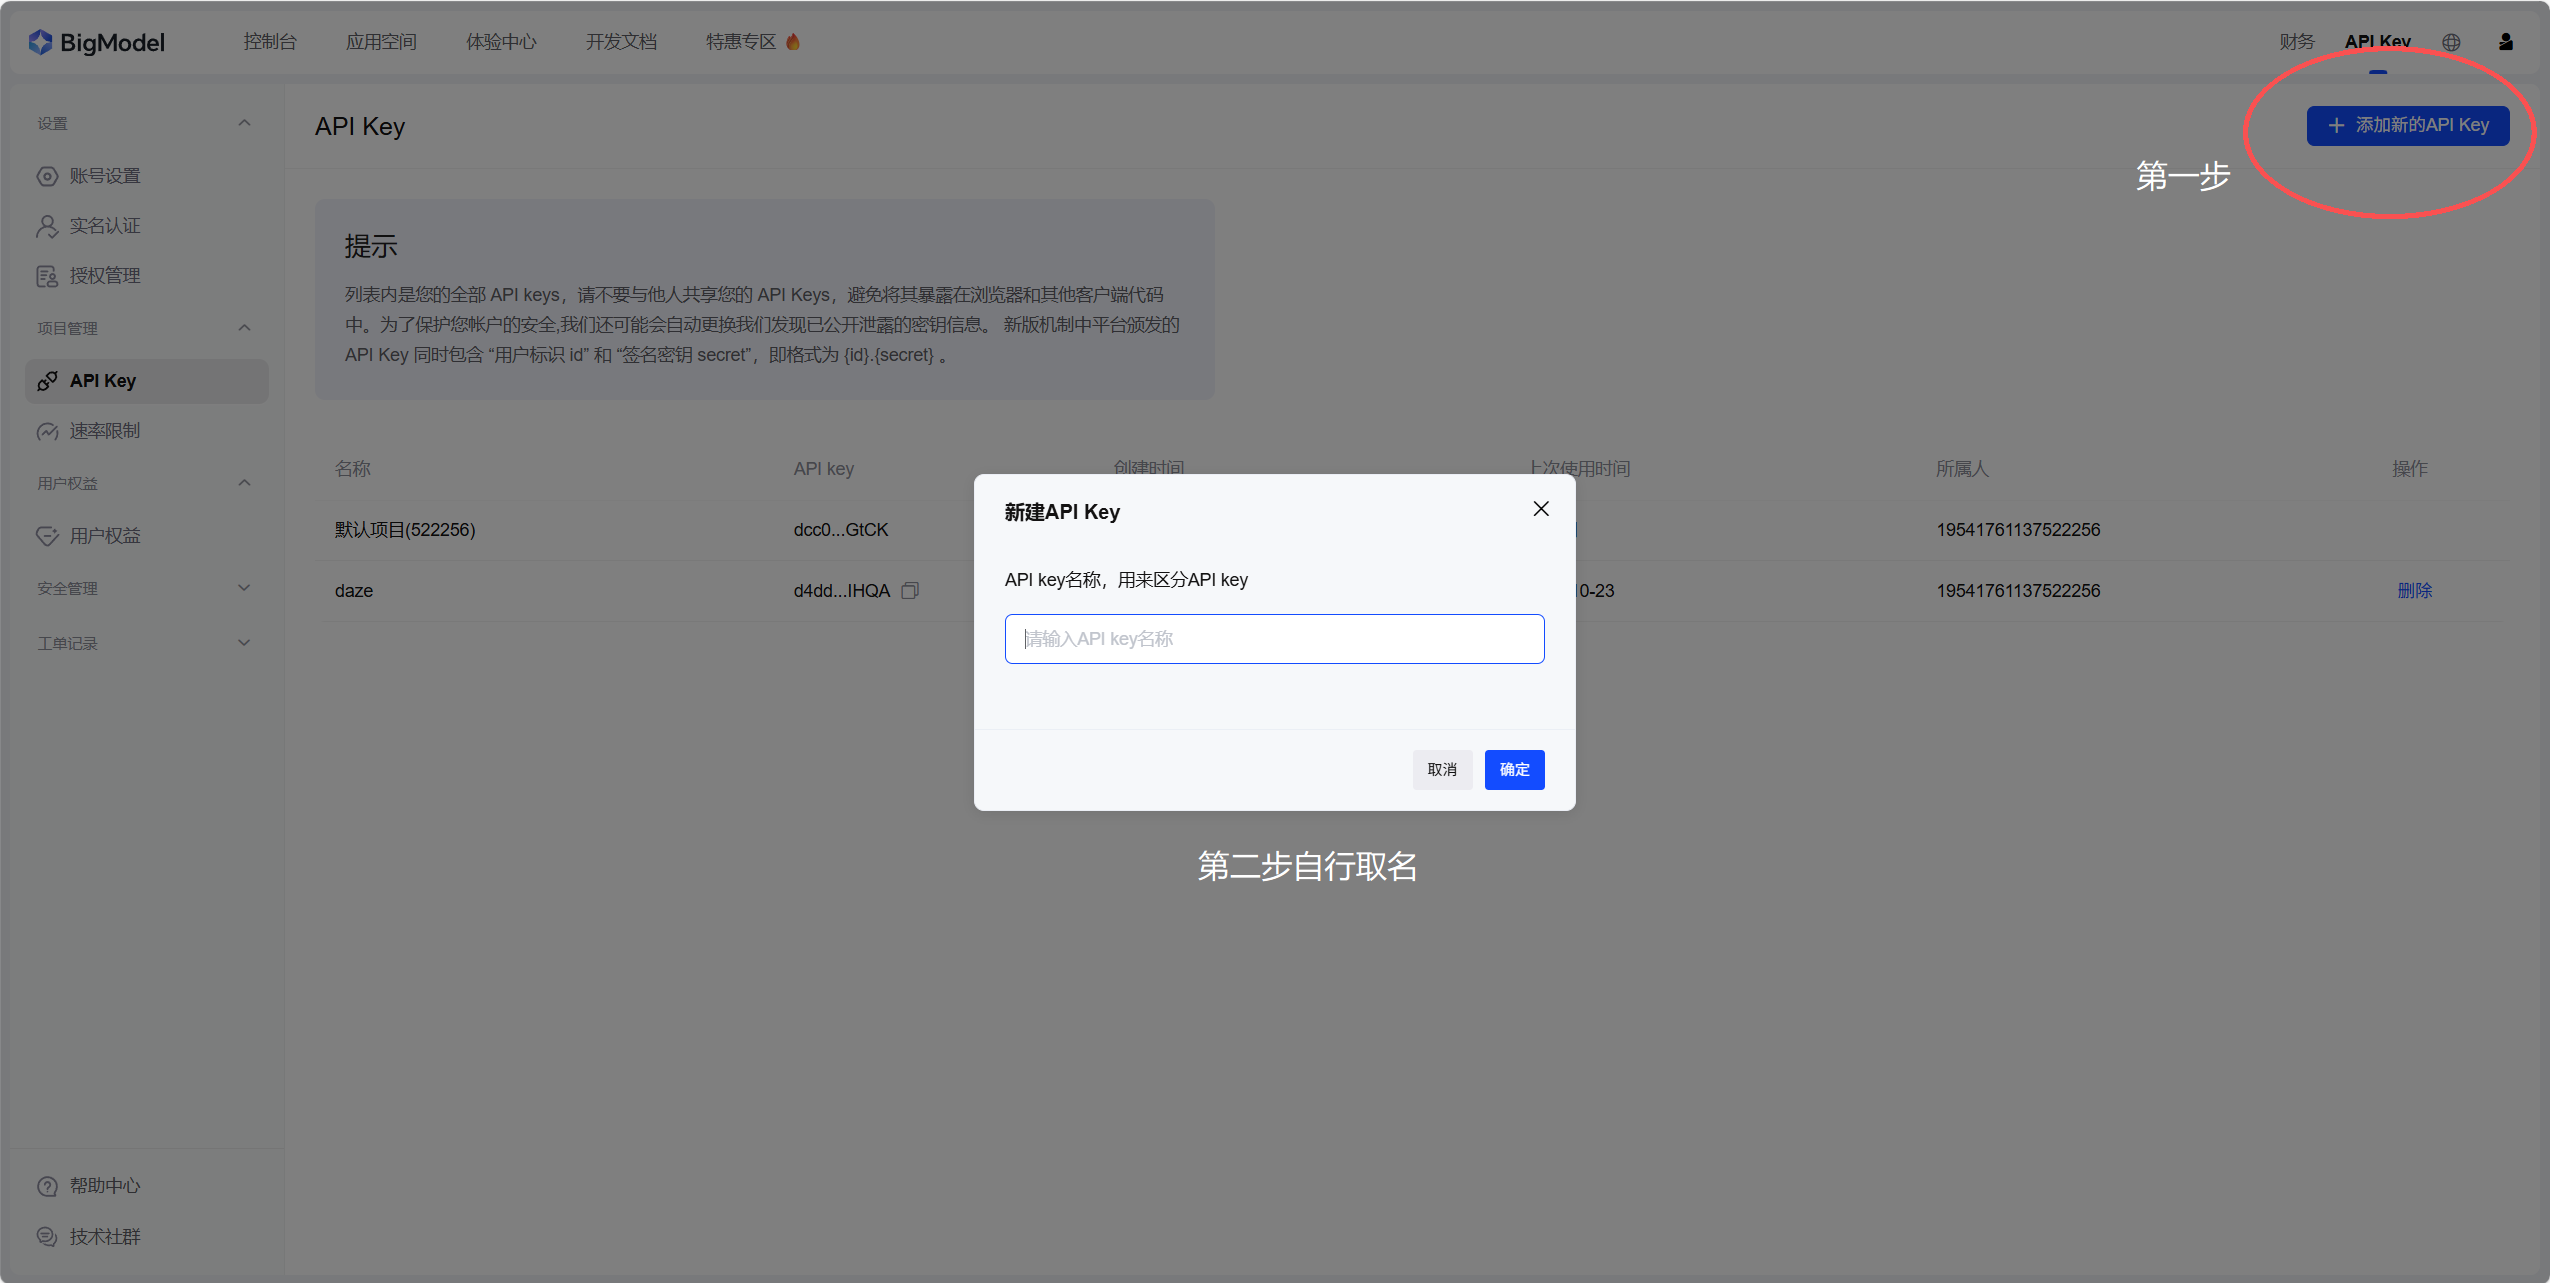2550x1283 pixels.
Task: Collapse the 设置 section
Action: click(244, 121)
